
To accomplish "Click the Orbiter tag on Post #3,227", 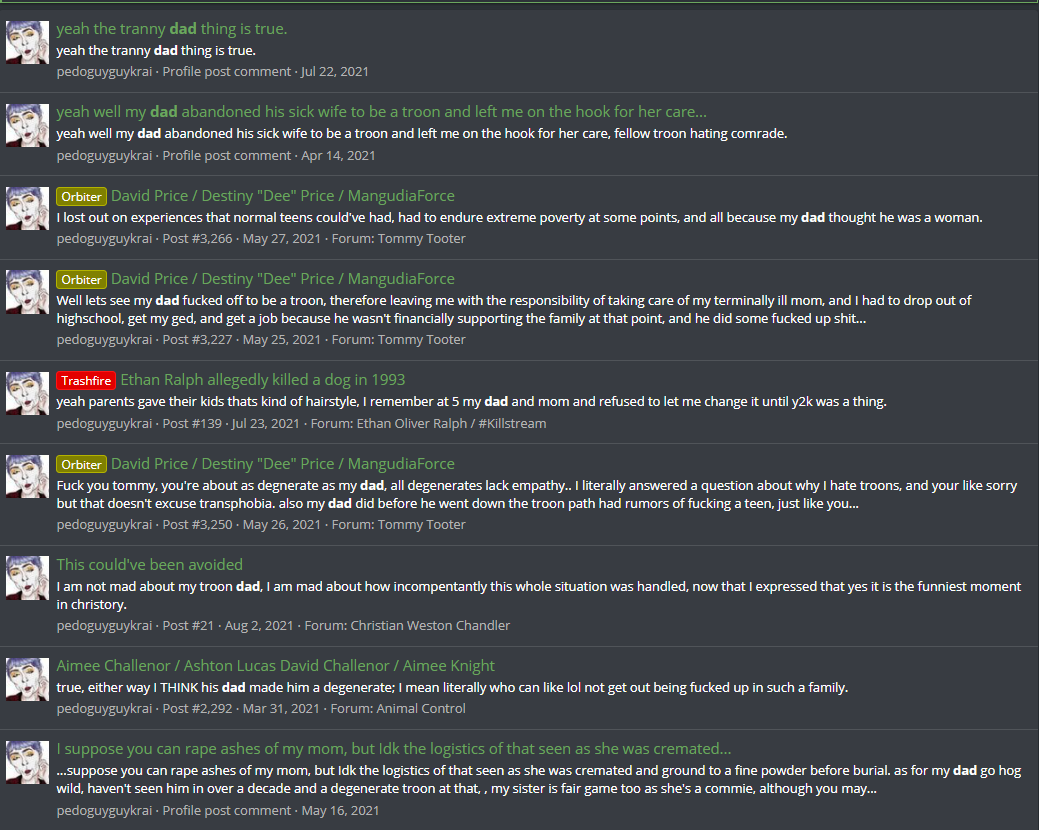I will 82,280.
